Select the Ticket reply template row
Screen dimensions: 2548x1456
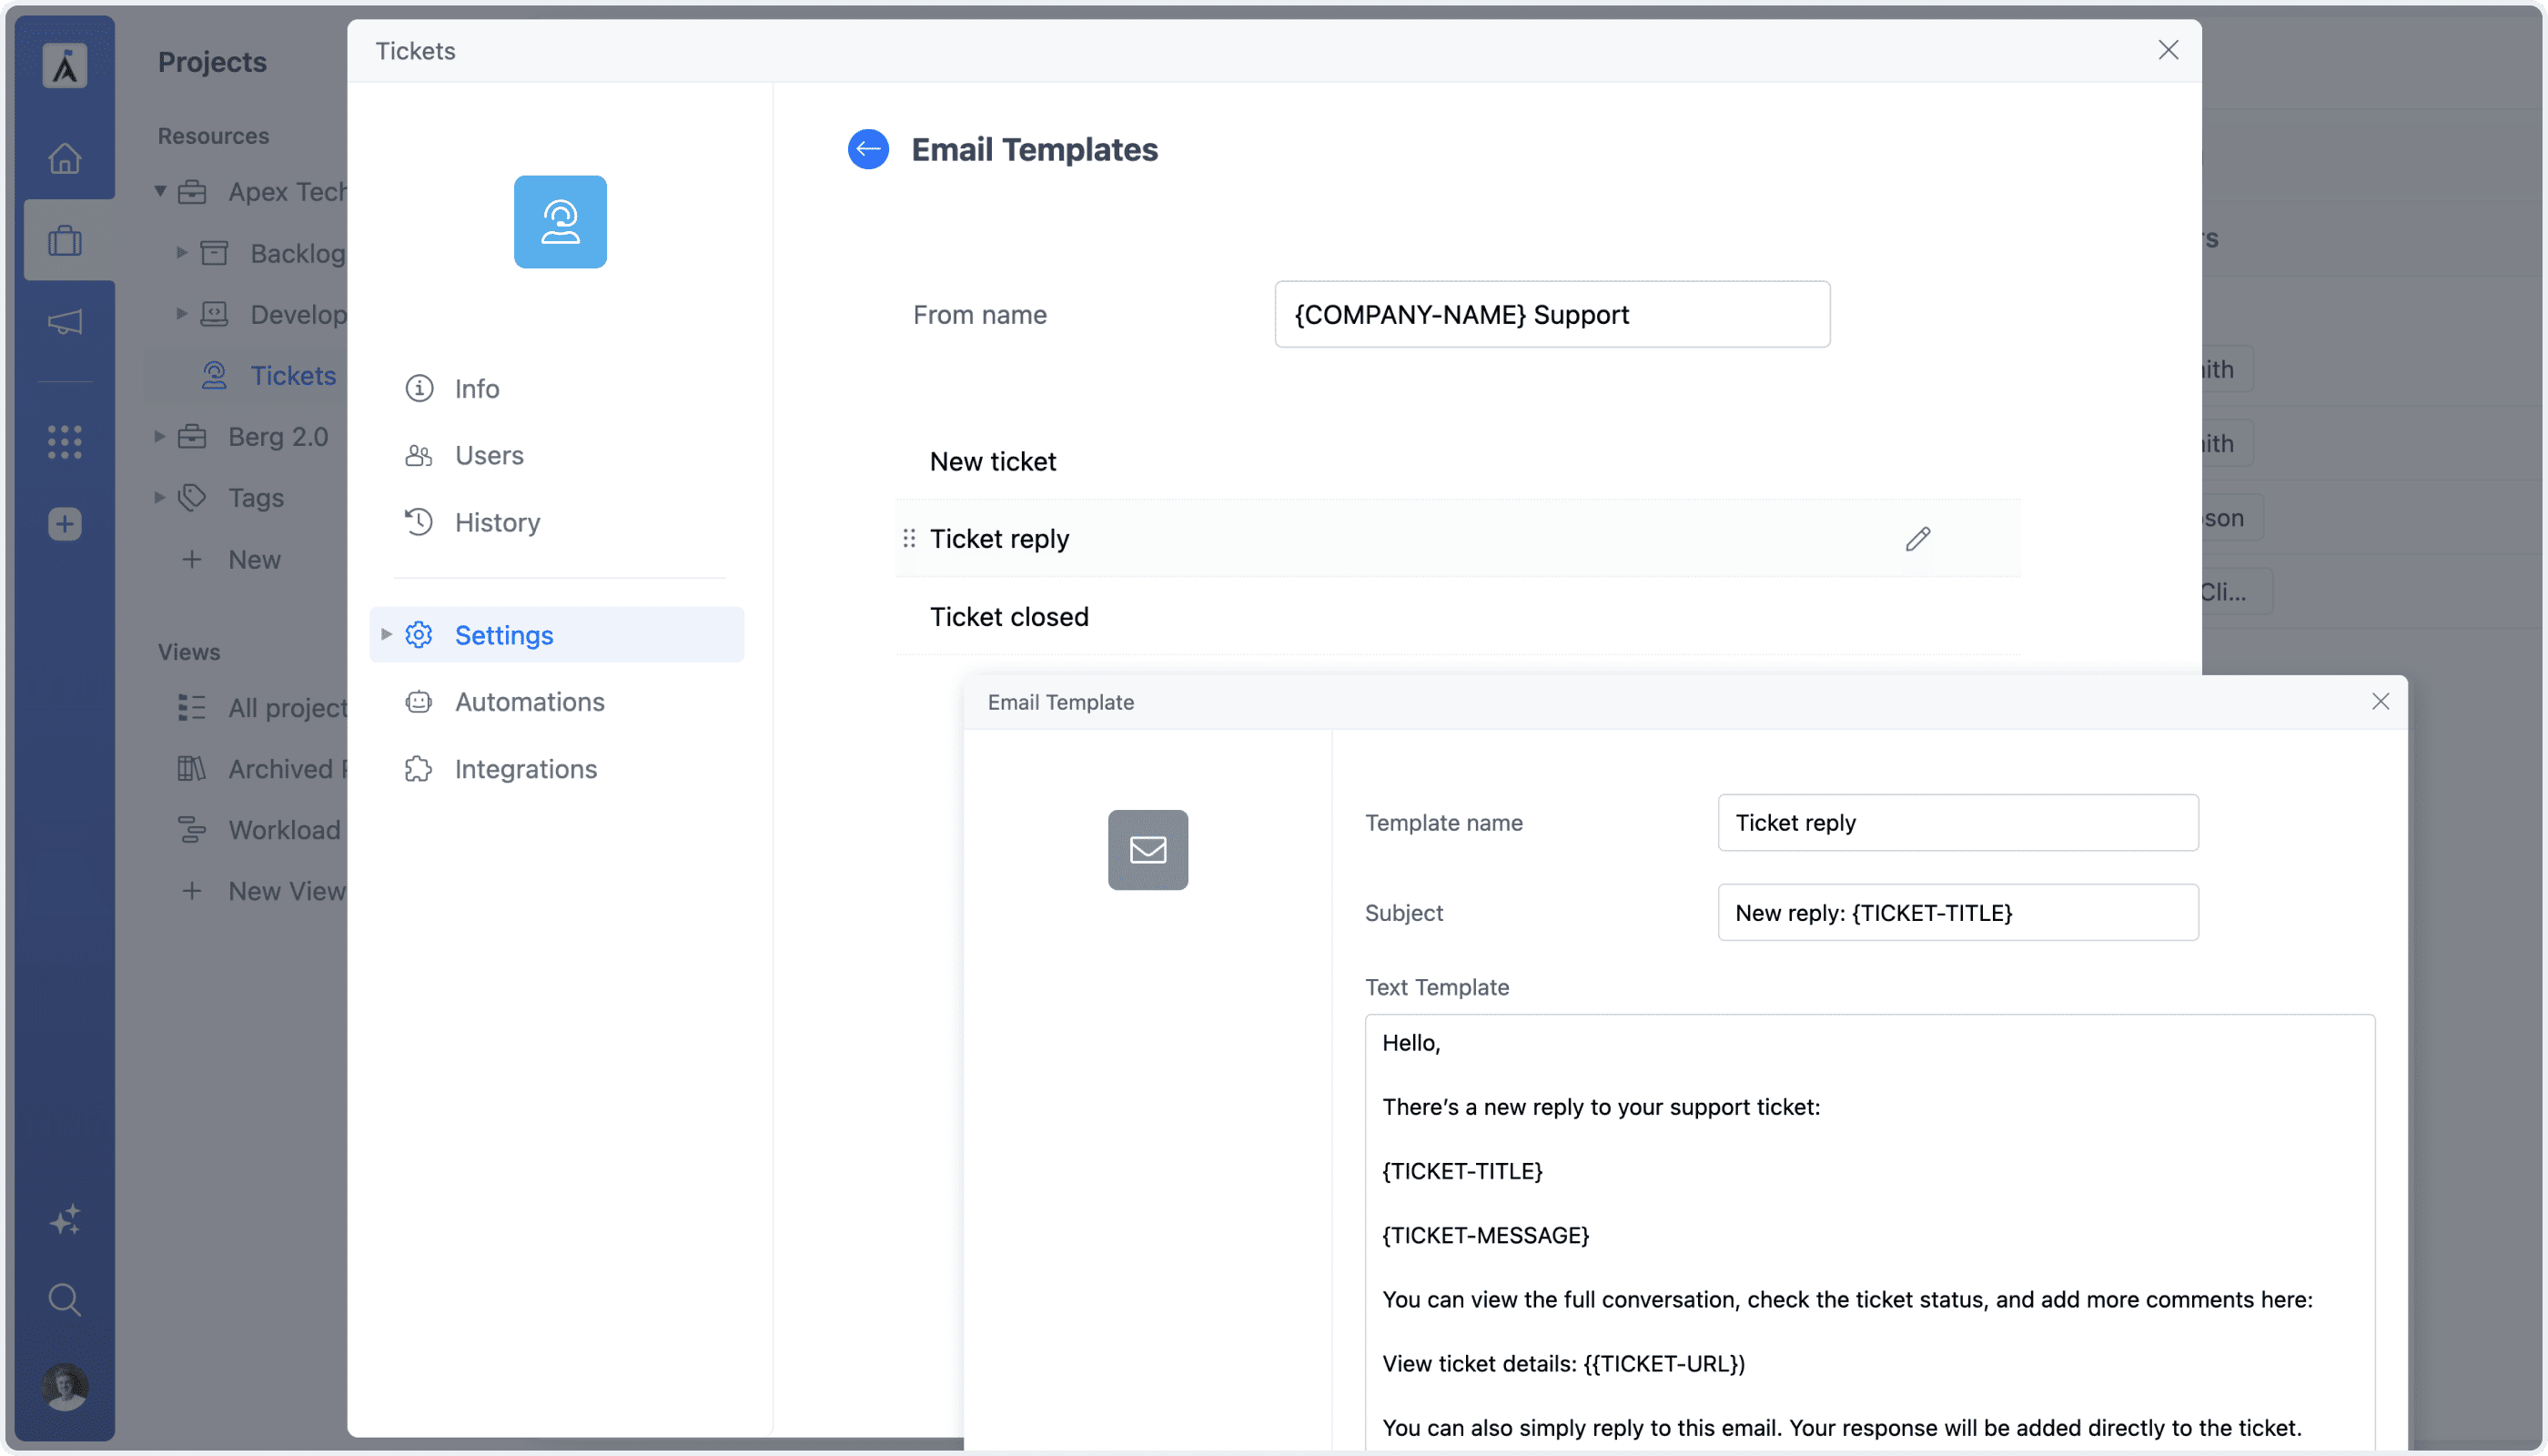[x=1457, y=539]
